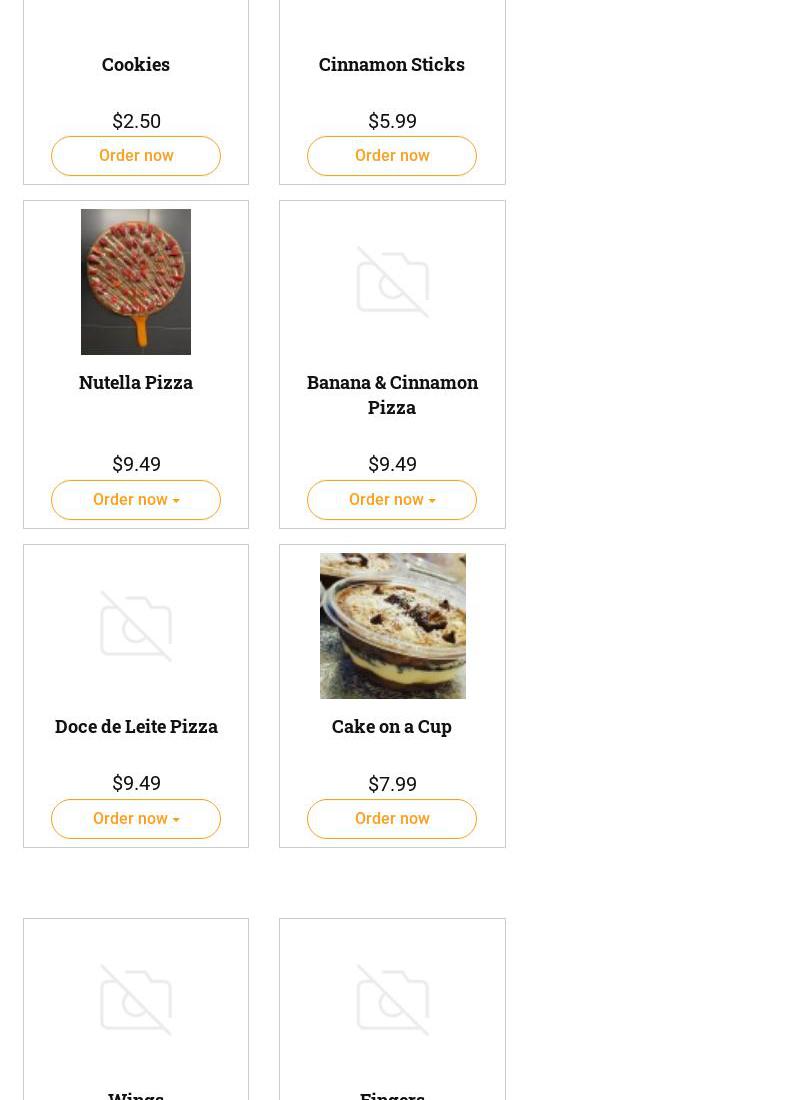Click Doce de Leite Pizza placeholder icon
Viewport: 785px width, 1100px height.
(x=136, y=626)
